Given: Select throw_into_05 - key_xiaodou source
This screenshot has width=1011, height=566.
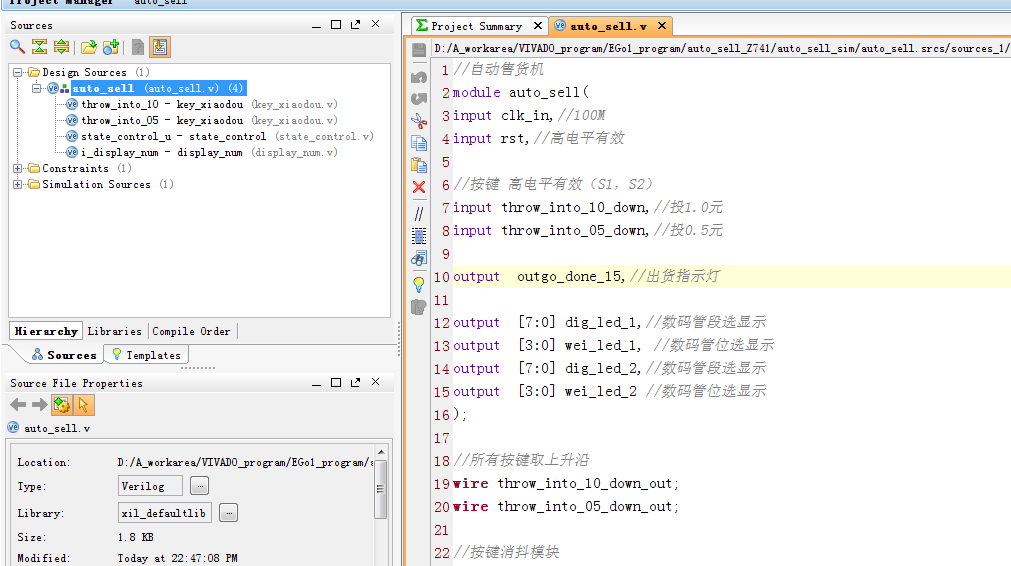Looking at the screenshot, I should (x=209, y=121).
